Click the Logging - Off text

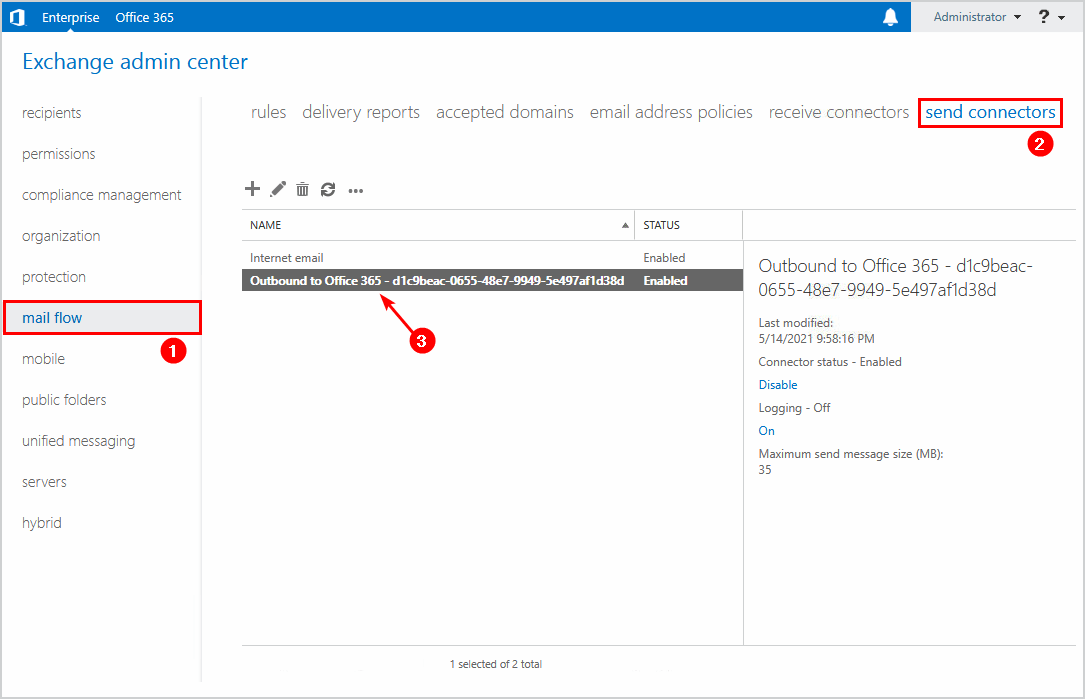coord(794,408)
